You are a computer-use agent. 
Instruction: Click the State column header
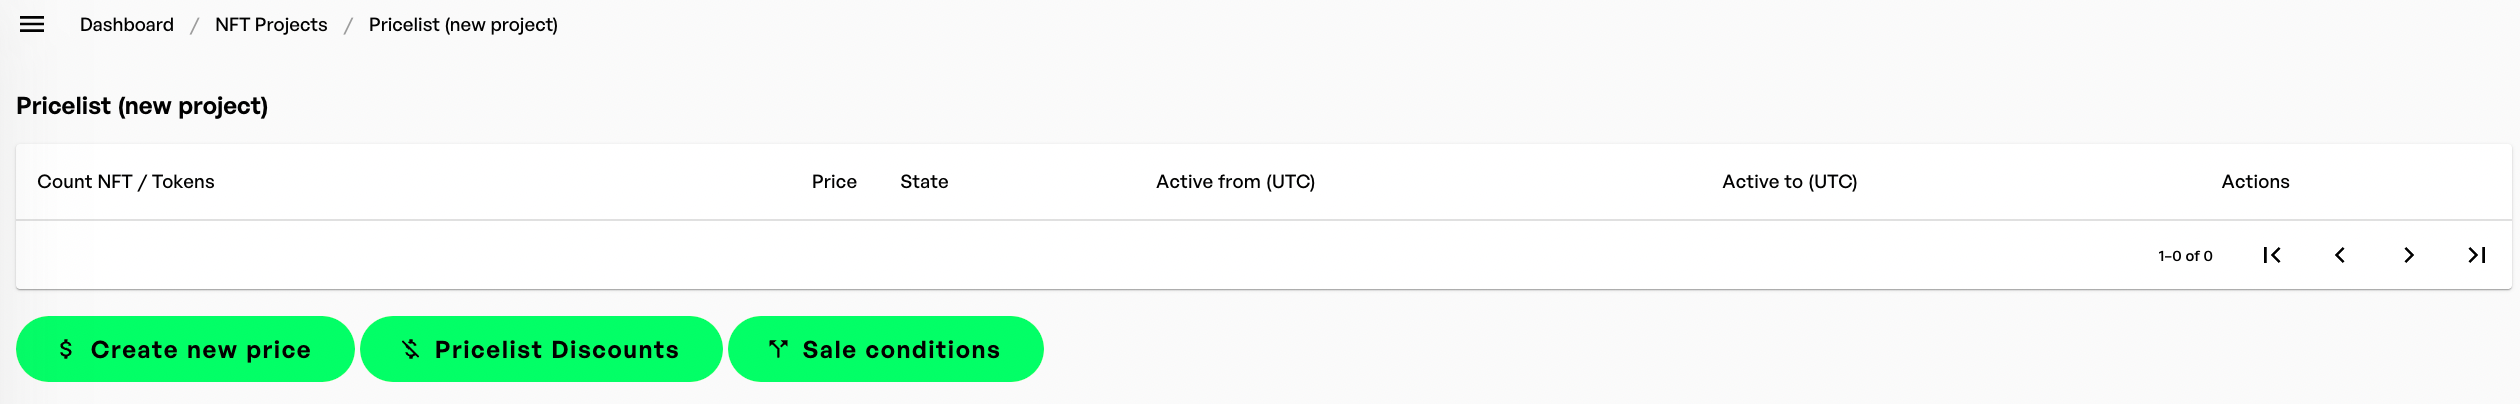[x=924, y=182]
